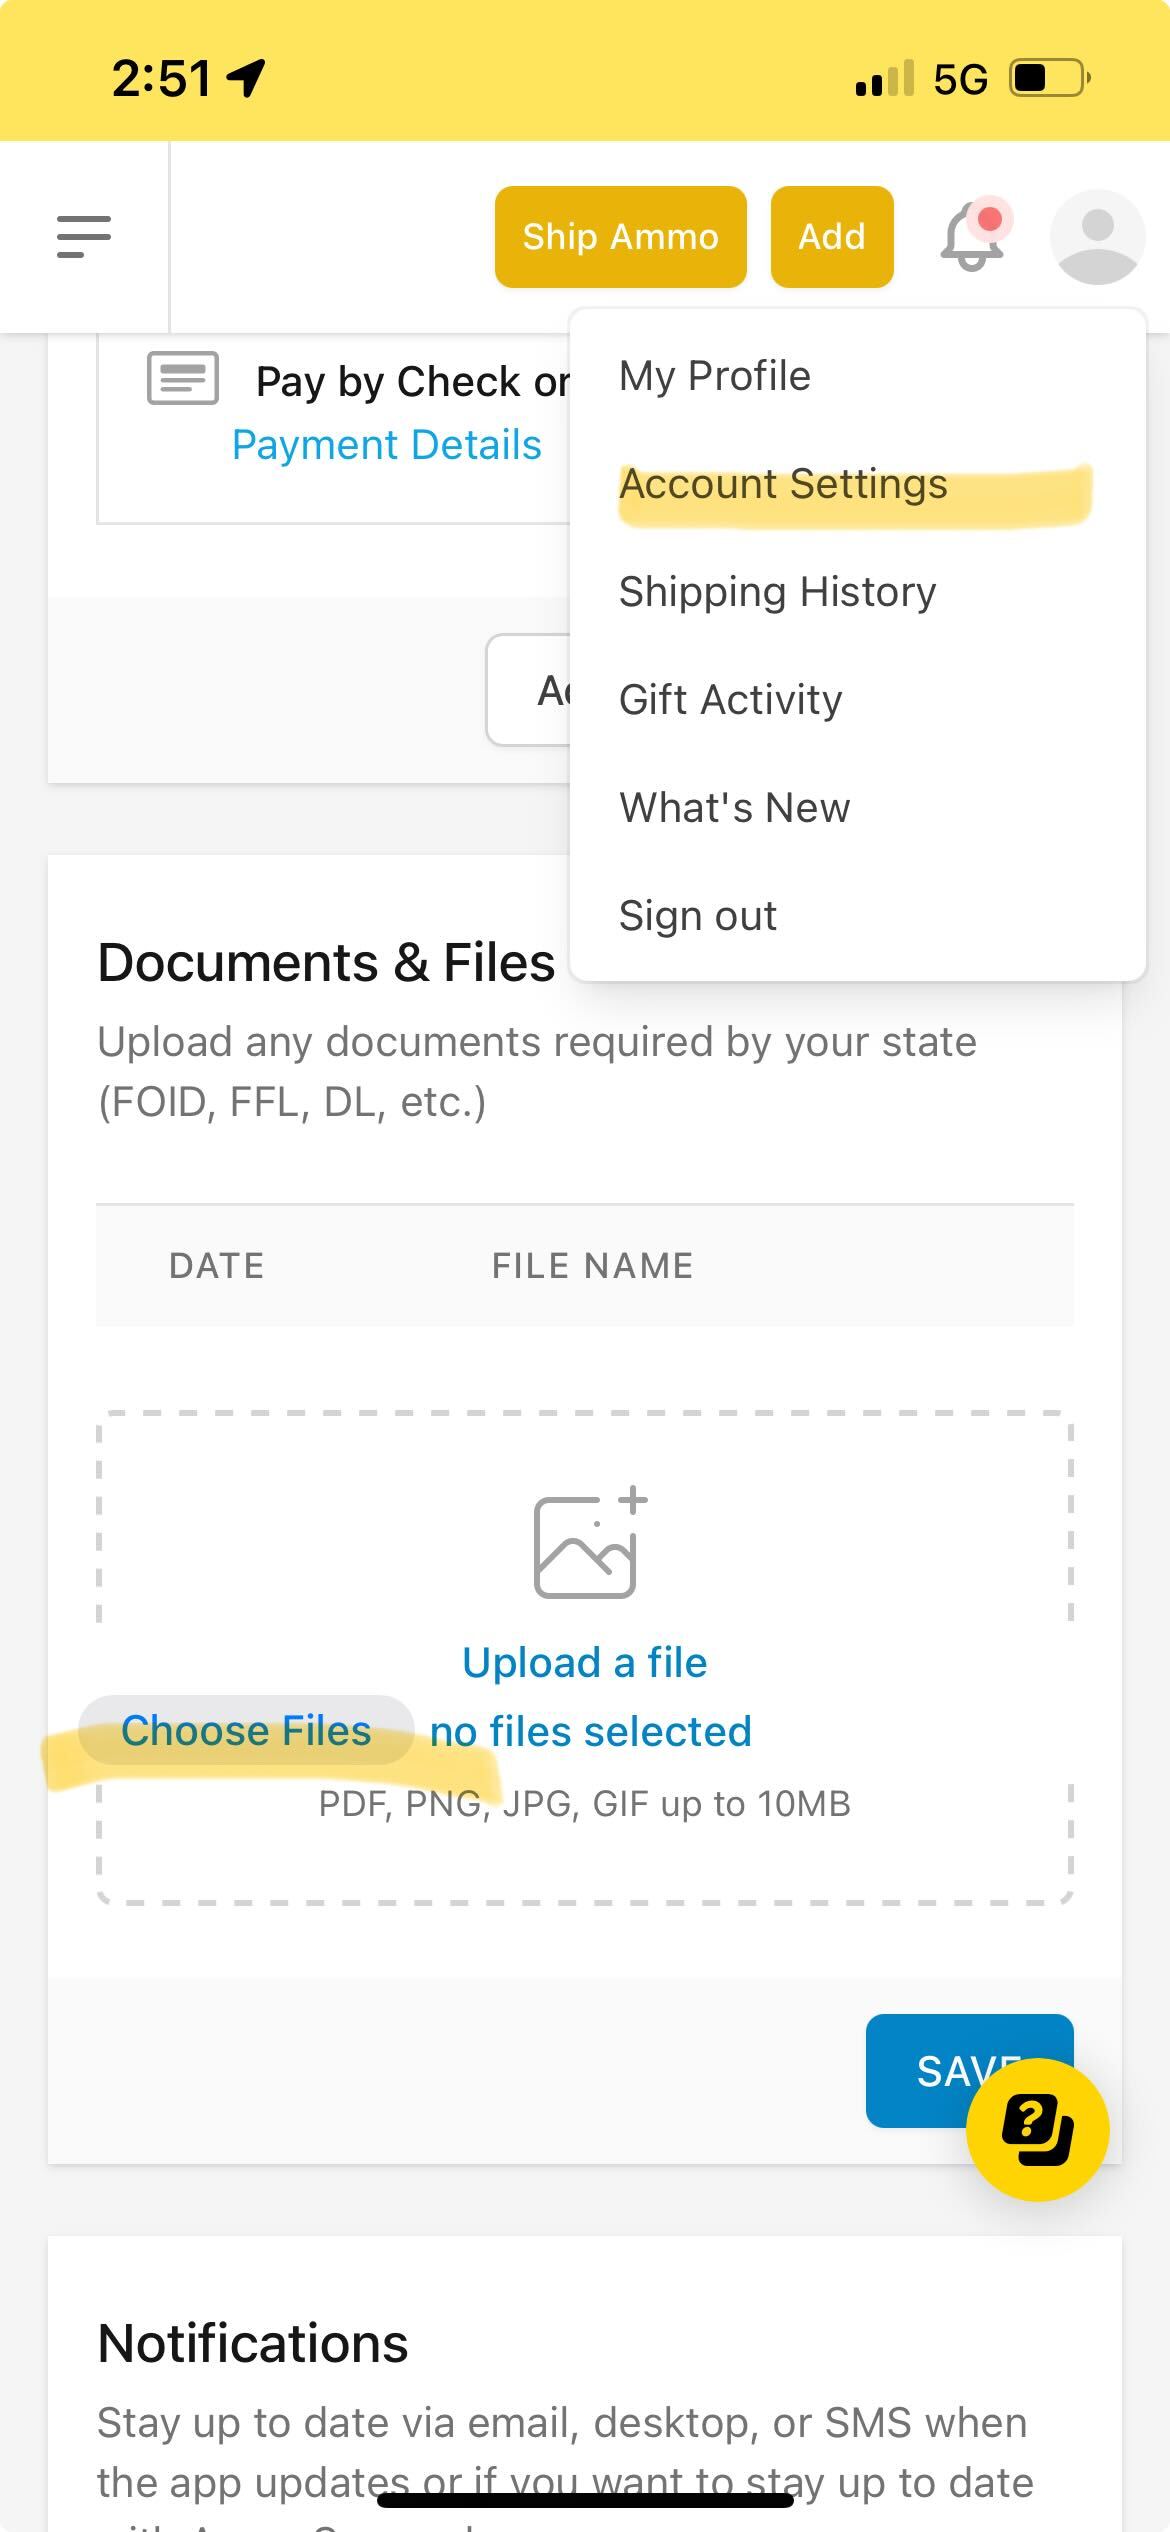1170x2532 pixels.
Task: Tap the battery icon in status bar
Action: pos(1050,78)
